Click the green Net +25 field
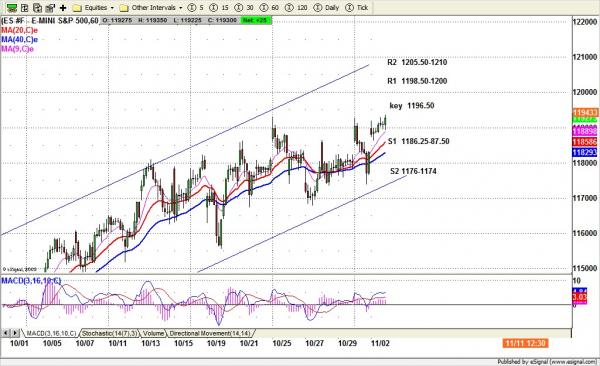Viewport: 600px width, 366px height. 256,20
